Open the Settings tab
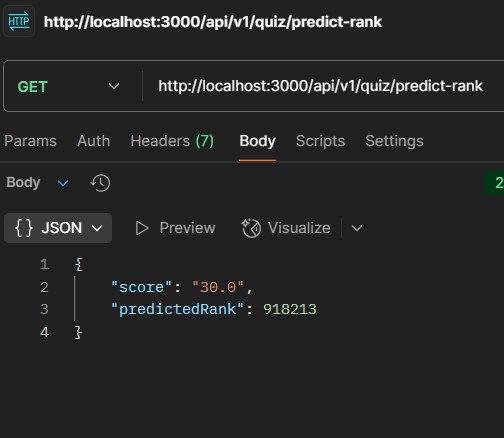 coord(394,141)
